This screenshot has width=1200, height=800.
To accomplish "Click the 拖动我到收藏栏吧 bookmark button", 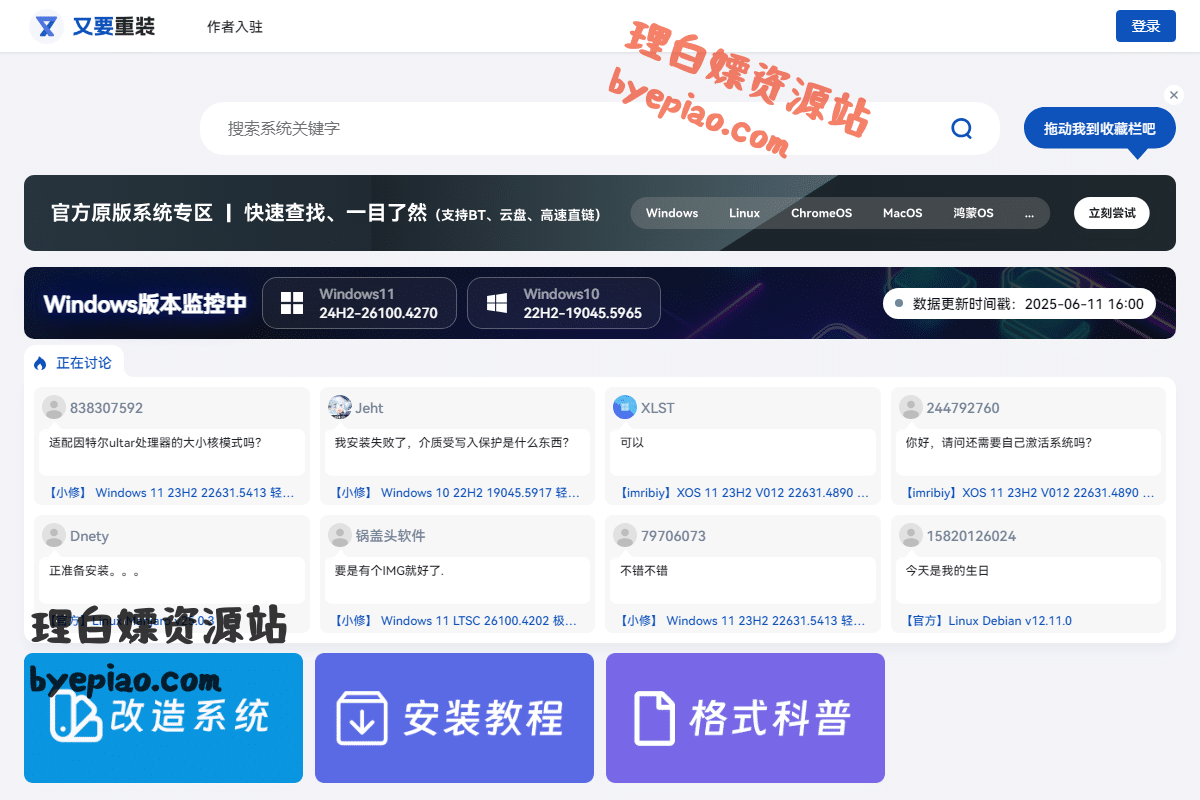I will 1099,129.
